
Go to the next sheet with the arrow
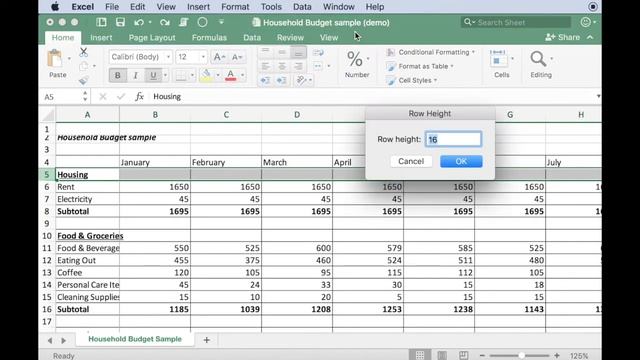64,340
